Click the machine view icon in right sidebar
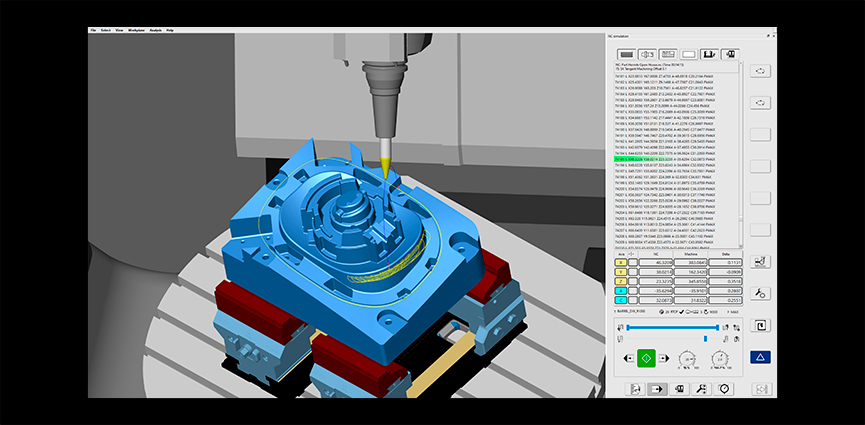Image resolution: width=865 pixels, height=425 pixels. pyautogui.click(x=760, y=261)
